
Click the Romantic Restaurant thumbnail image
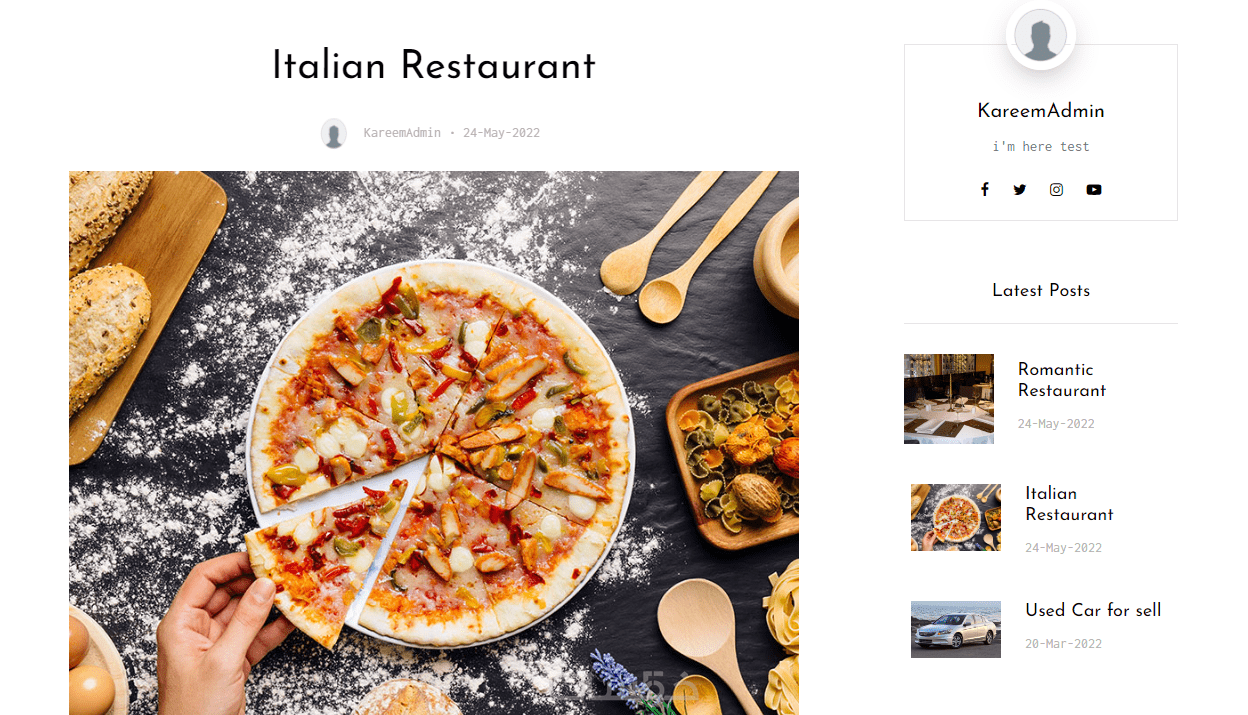tap(949, 399)
